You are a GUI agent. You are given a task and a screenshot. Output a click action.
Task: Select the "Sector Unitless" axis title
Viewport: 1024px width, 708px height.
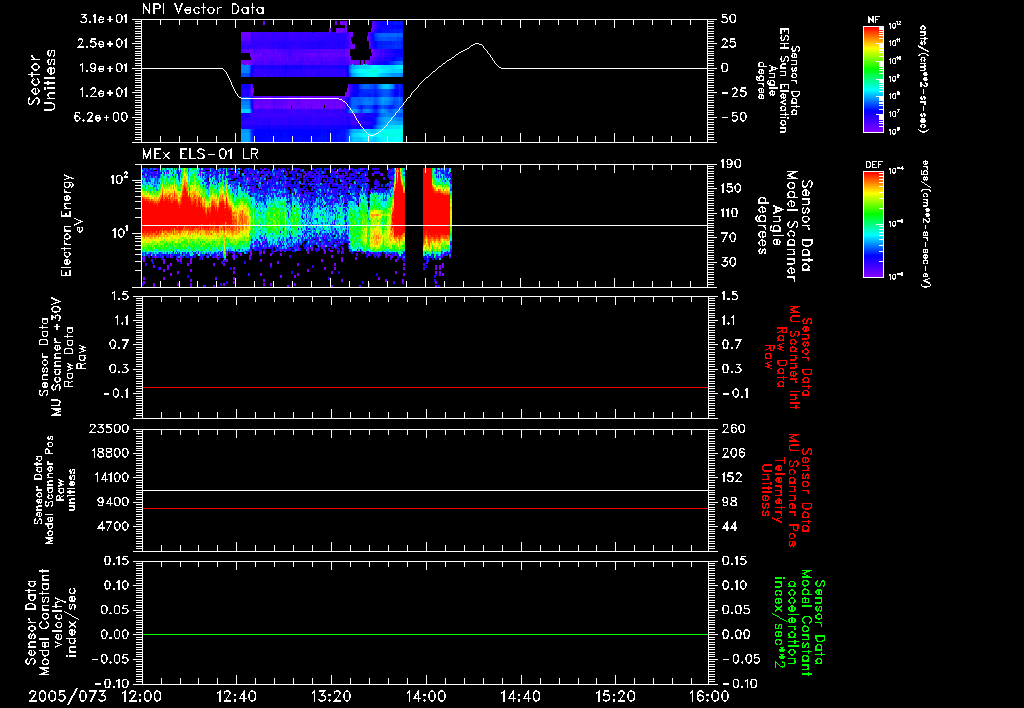[41, 80]
